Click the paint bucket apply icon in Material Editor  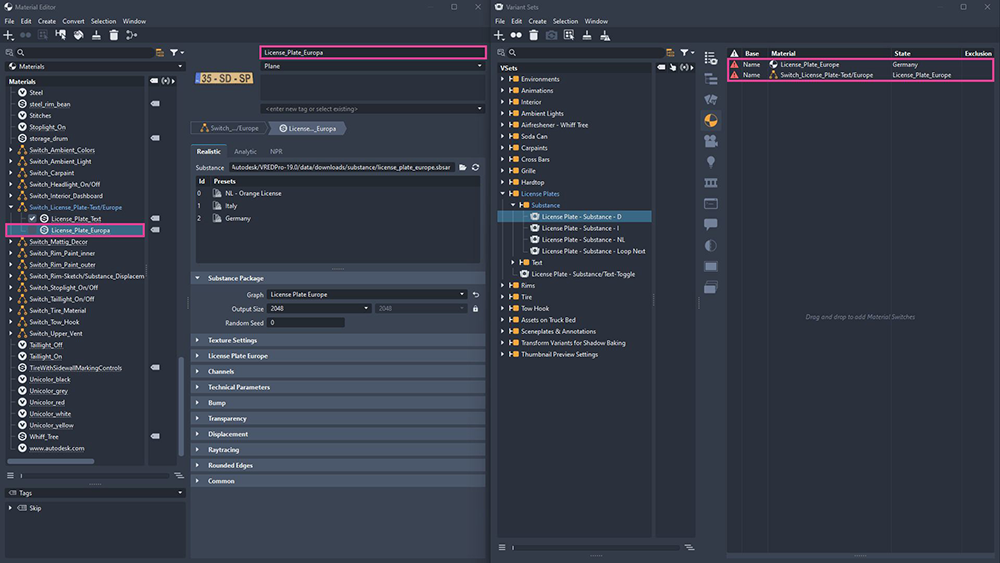(x=78, y=35)
